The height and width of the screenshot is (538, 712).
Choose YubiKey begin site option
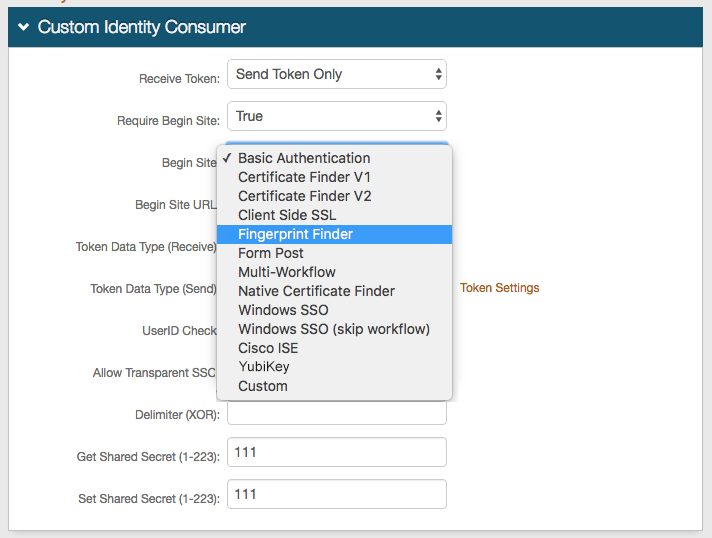point(264,367)
